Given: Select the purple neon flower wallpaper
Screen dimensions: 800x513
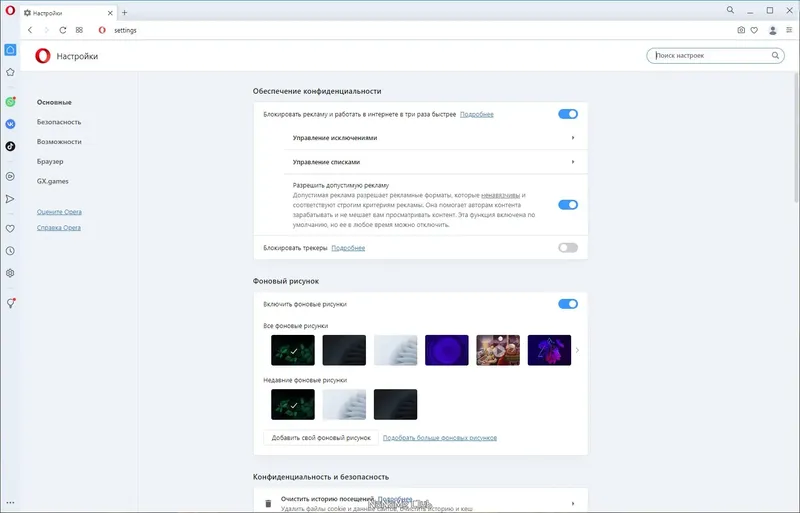Looking at the screenshot, I should click(x=549, y=350).
